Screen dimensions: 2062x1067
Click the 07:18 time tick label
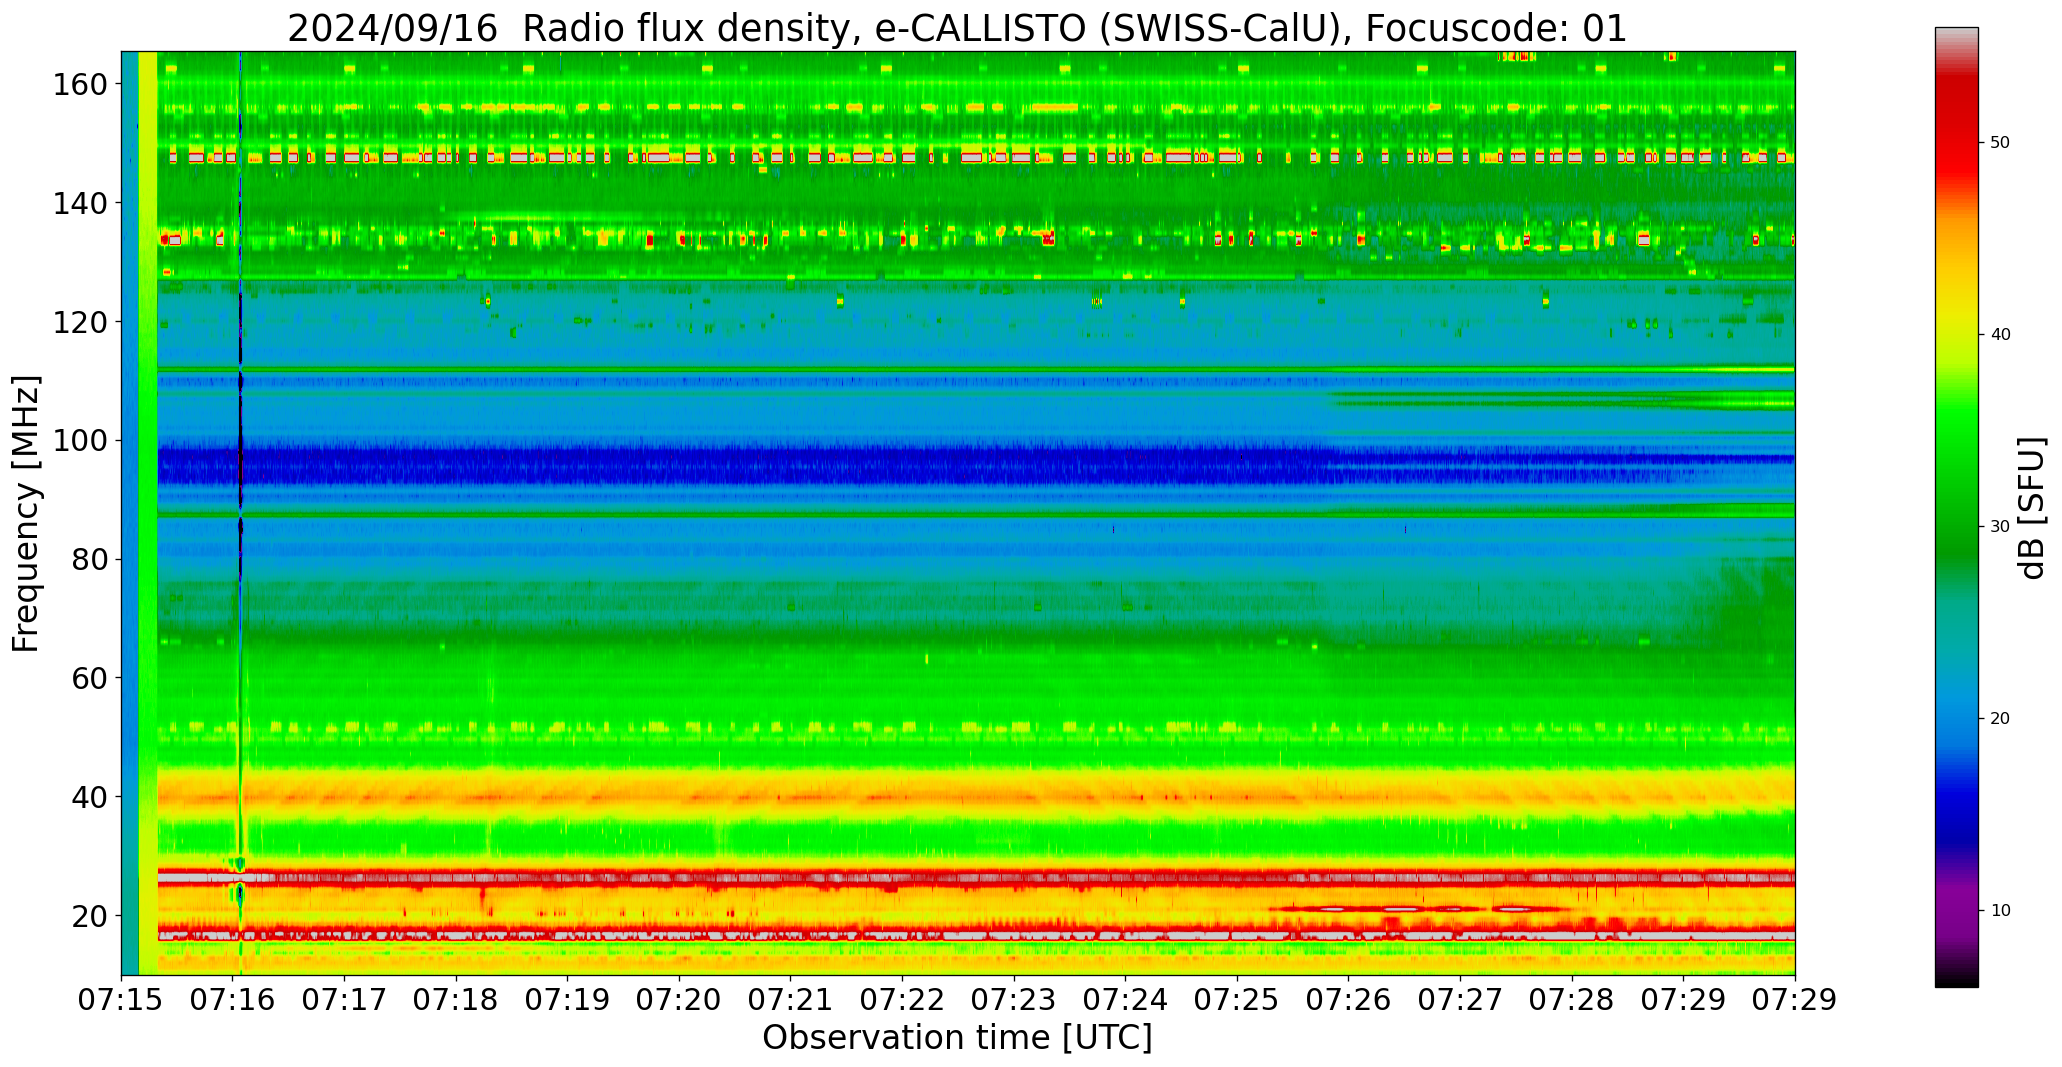point(456,1000)
